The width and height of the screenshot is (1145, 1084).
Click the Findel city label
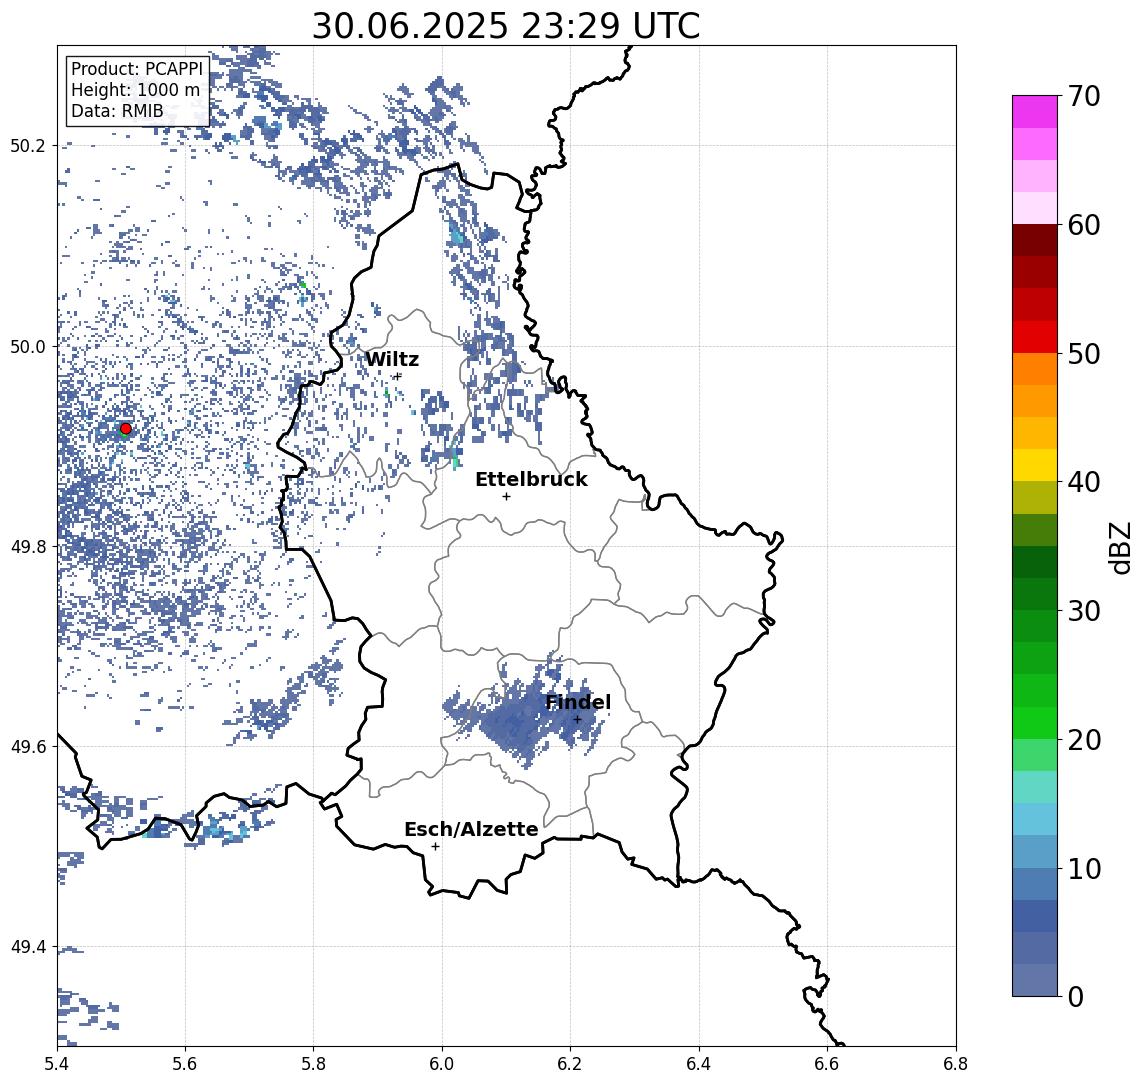click(578, 702)
